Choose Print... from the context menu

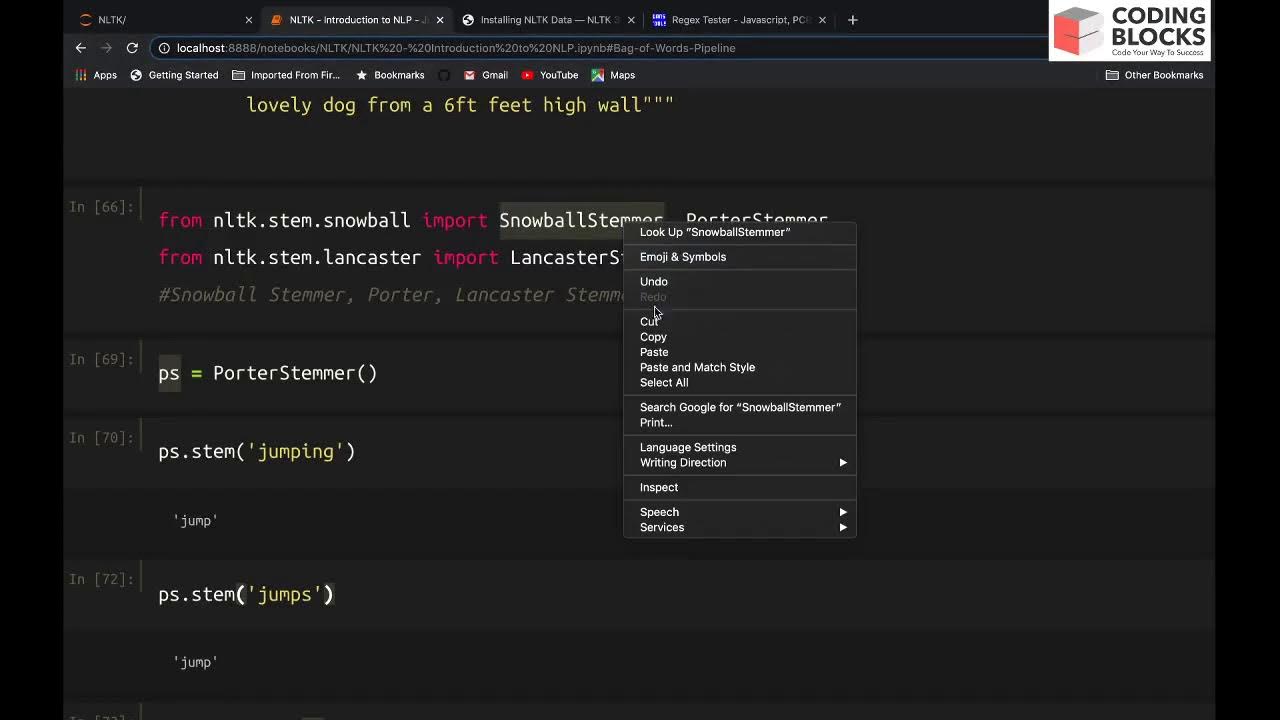coord(740,422)
